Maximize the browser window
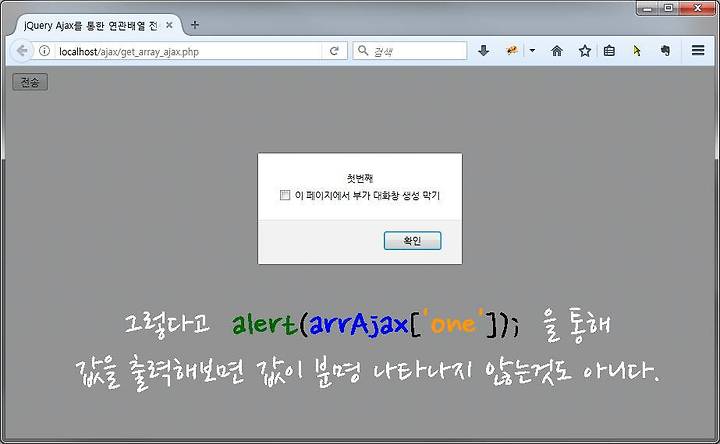The height and width of the screenshot is (444, 720). click(669, 8)
